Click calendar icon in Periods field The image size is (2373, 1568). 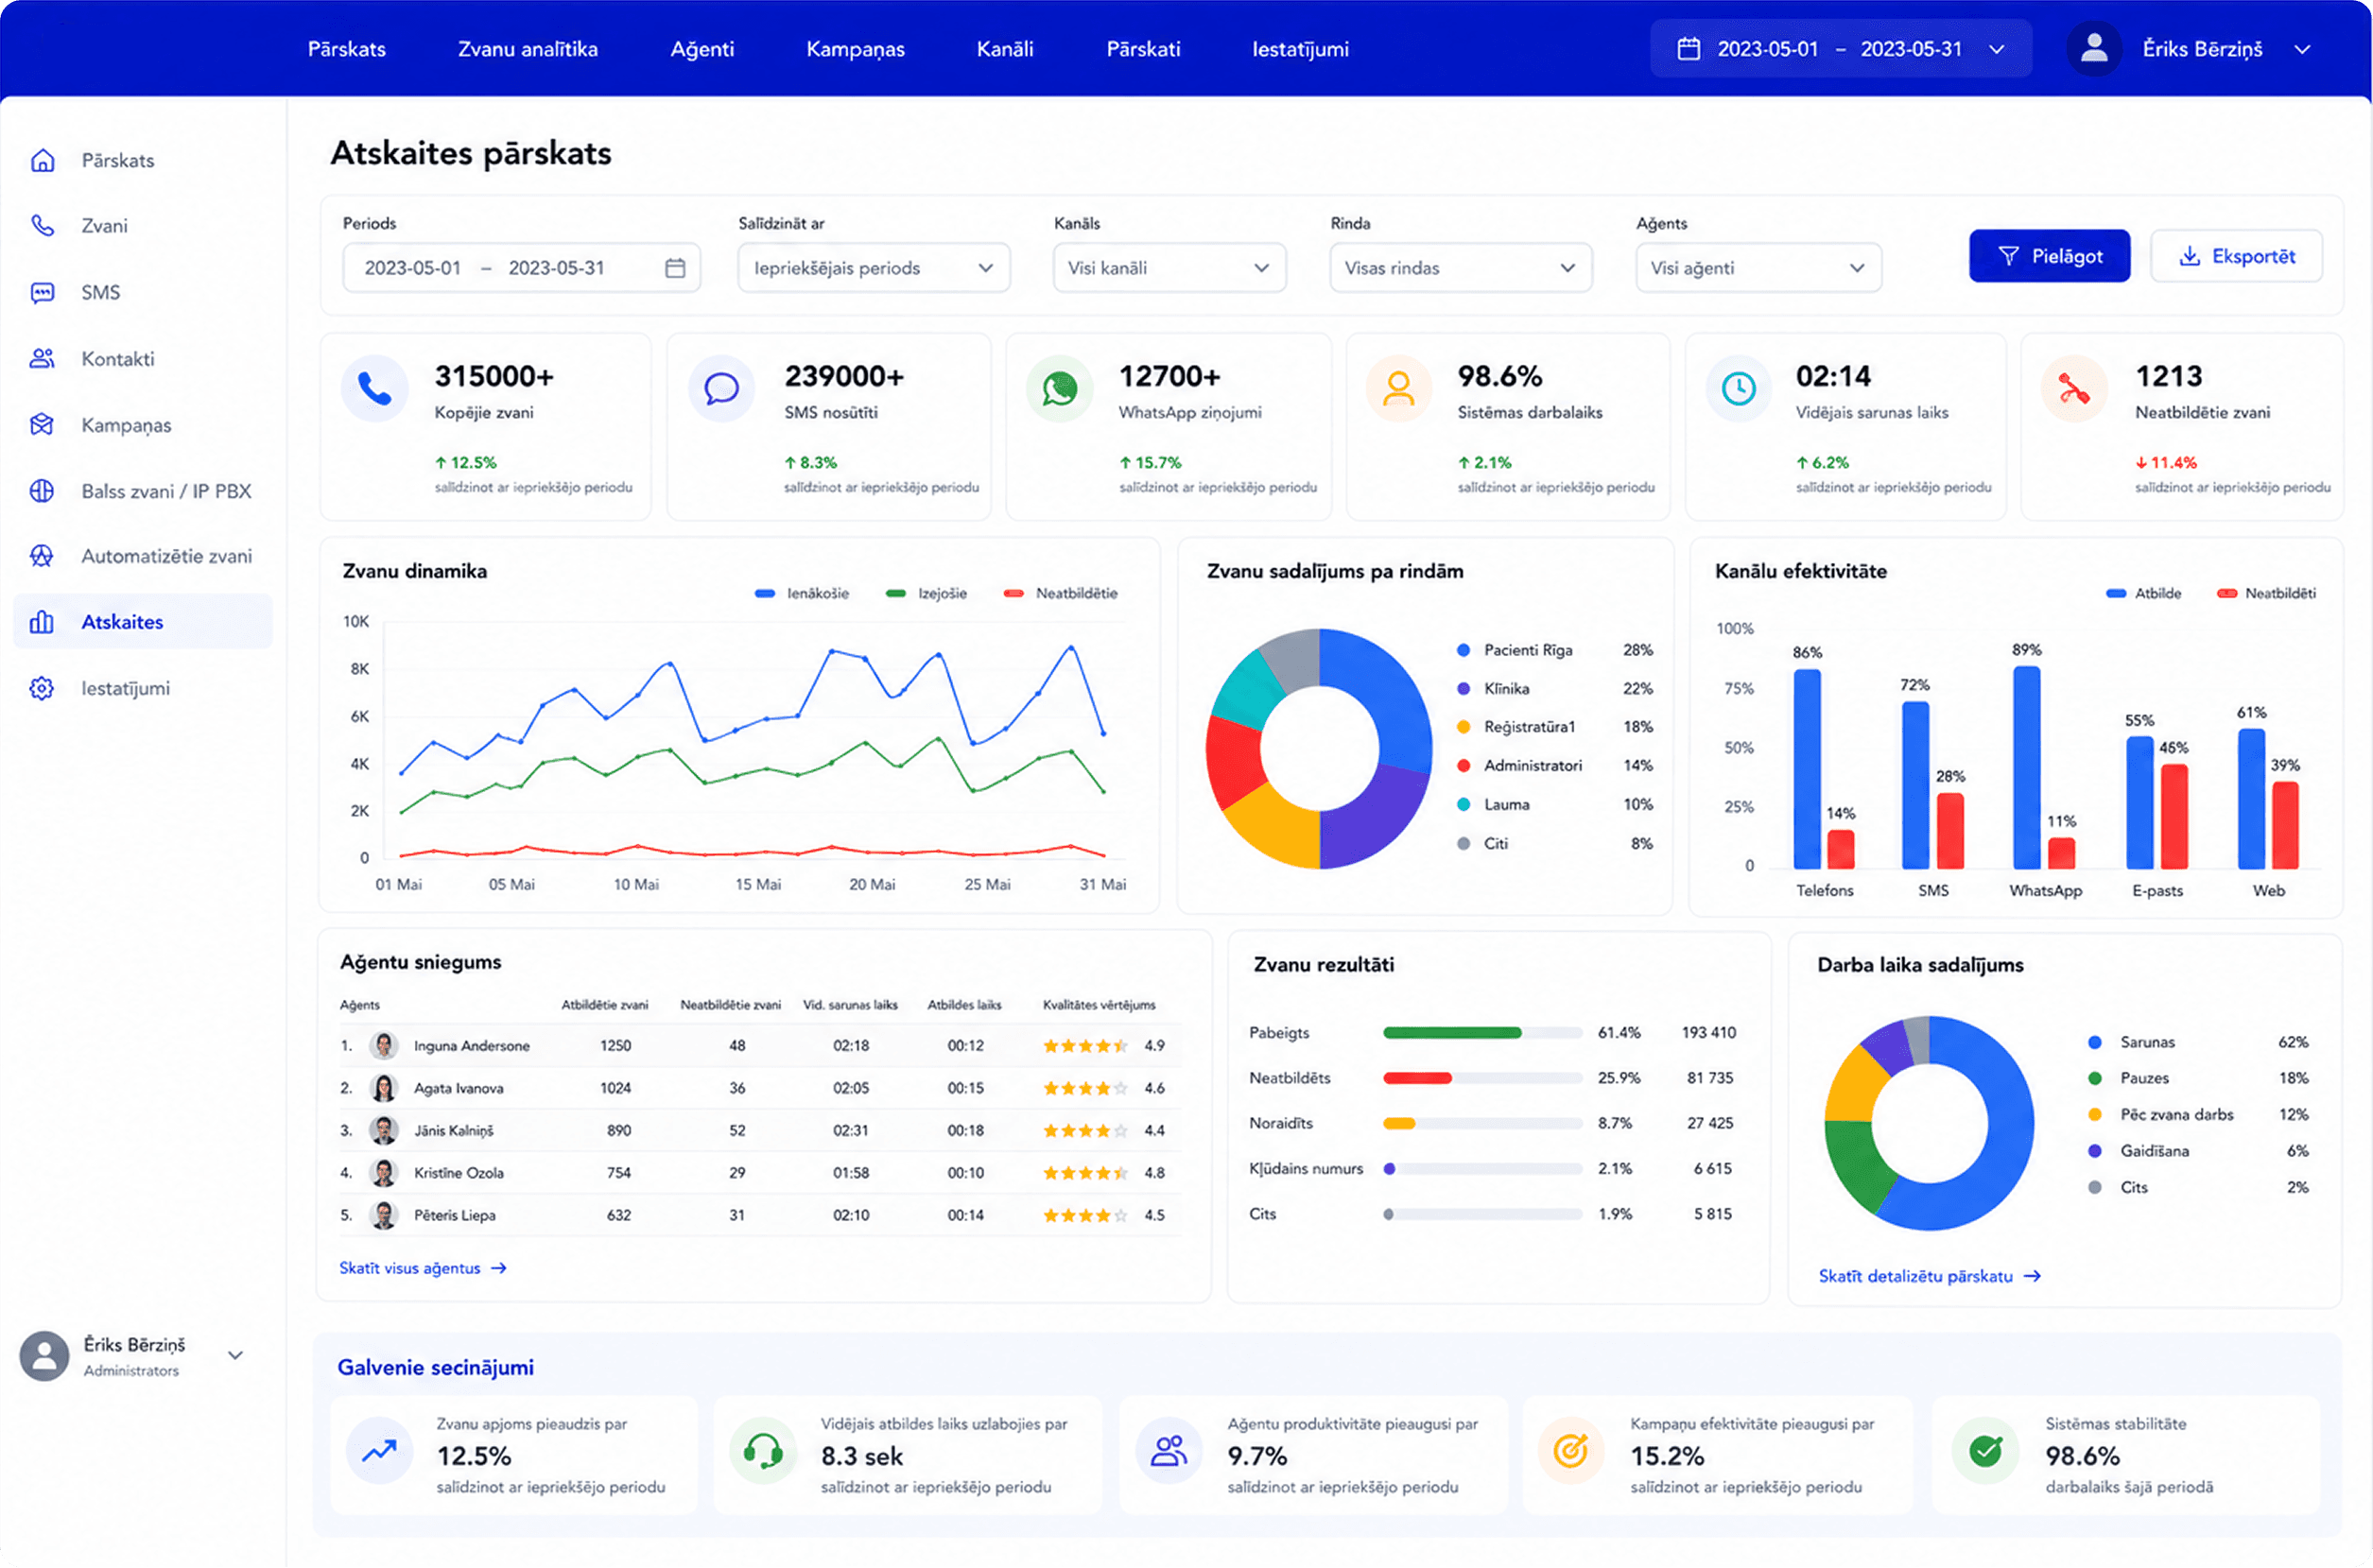[675, 268]
